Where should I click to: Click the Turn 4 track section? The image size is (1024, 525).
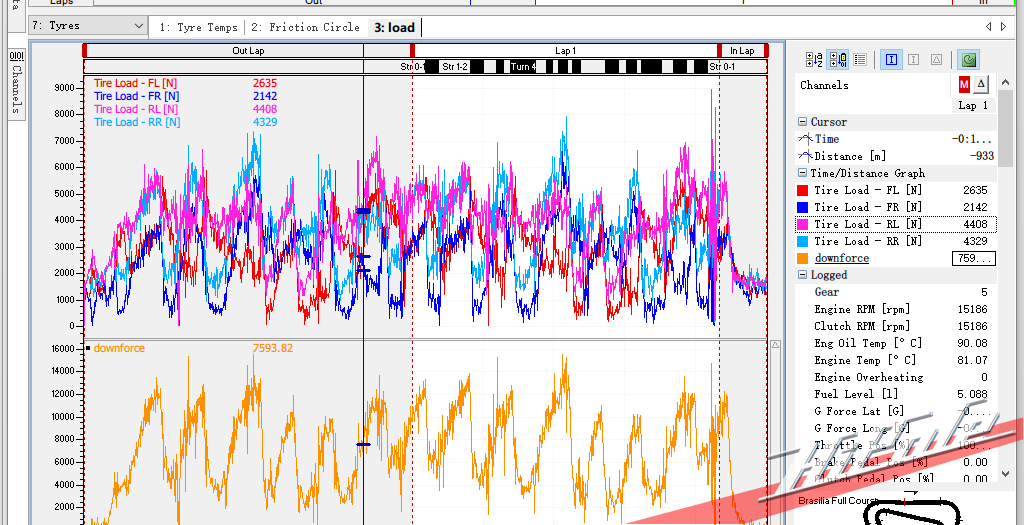coord(524,67)
